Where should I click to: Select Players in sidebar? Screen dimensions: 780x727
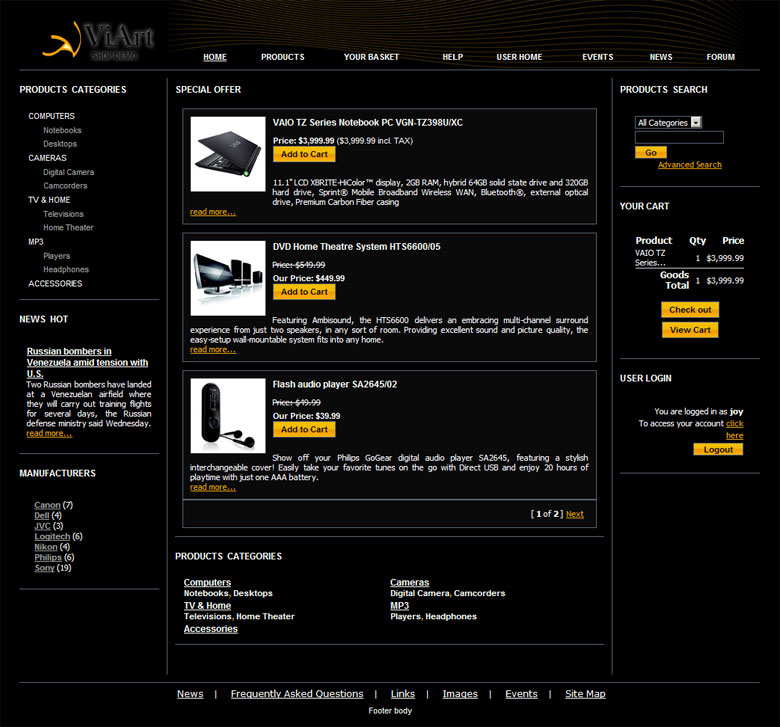[x=57, y=256]
